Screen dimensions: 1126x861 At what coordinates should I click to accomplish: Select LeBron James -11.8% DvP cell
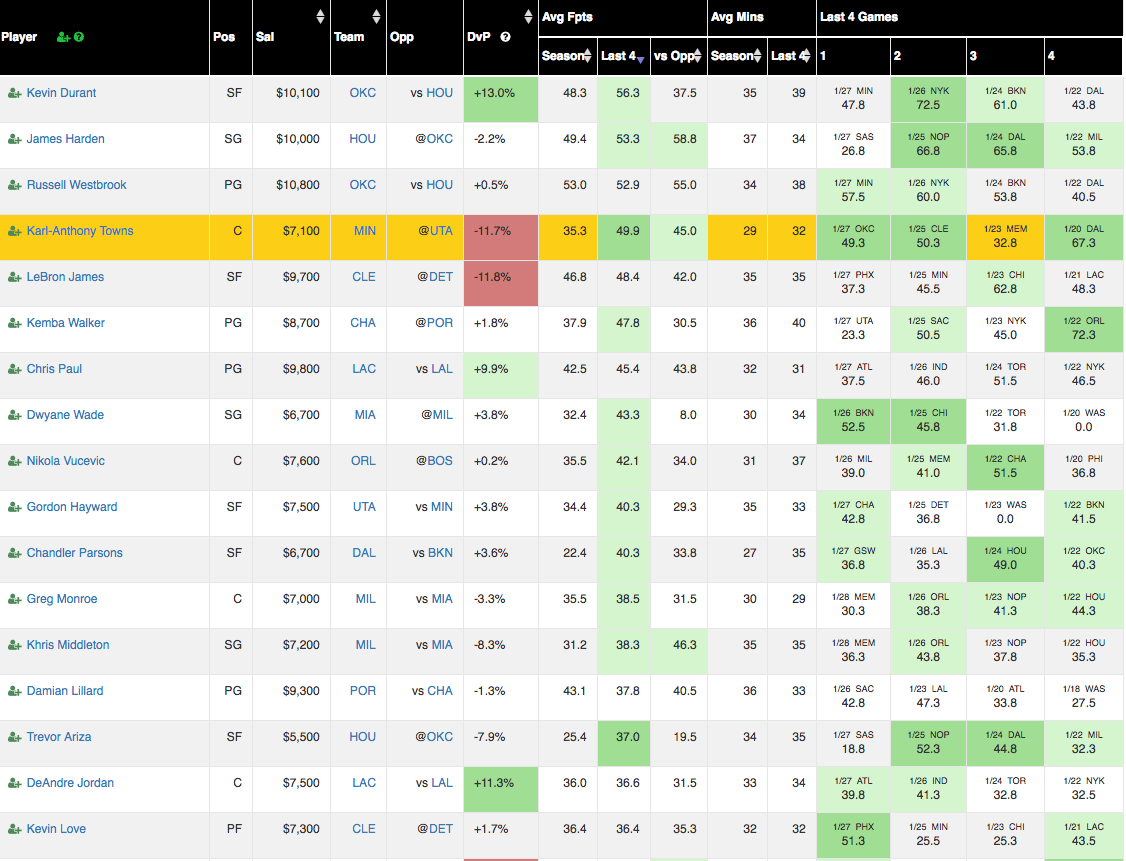coord(501,284)
